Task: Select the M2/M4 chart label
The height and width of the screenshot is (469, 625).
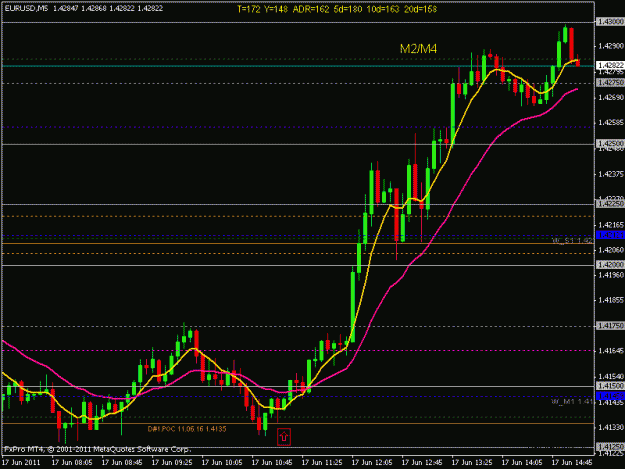Action: tap(418, 49)
